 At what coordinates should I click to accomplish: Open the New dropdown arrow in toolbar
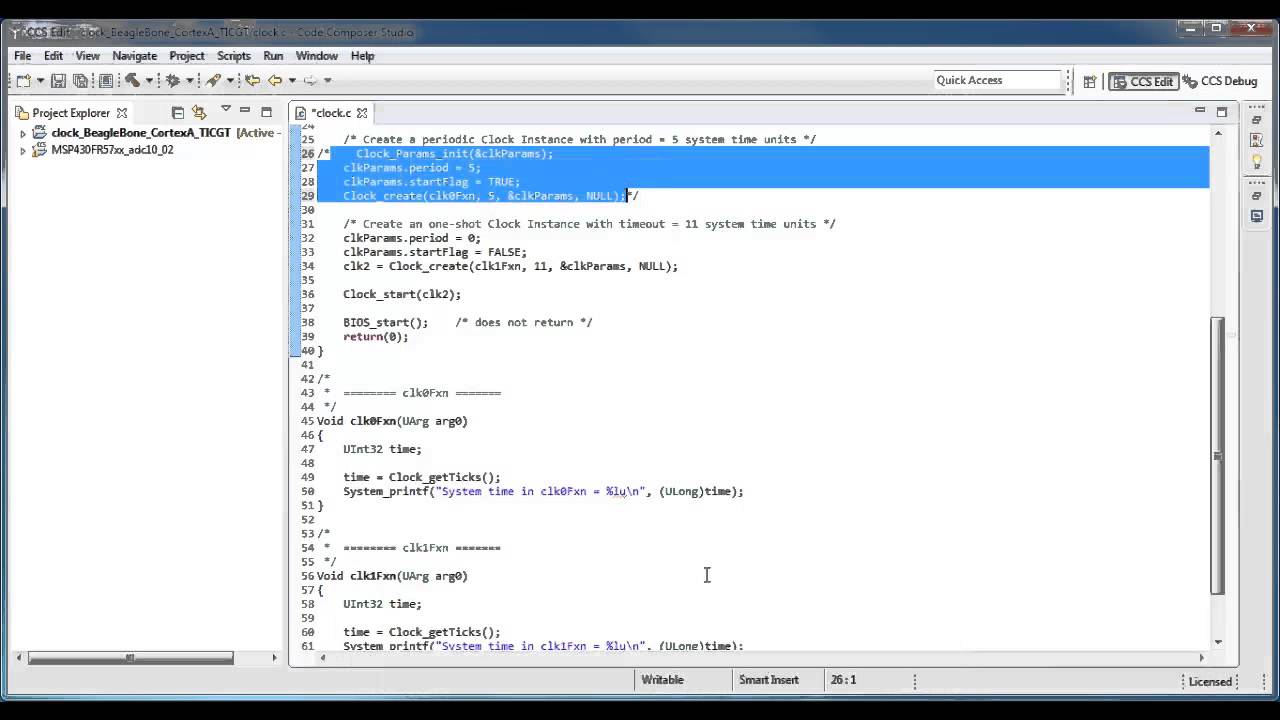(40, 80)
